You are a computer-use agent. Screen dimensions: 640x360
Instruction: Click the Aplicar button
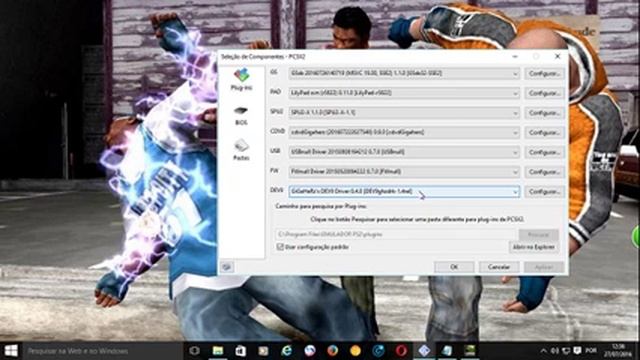[544, 267]
